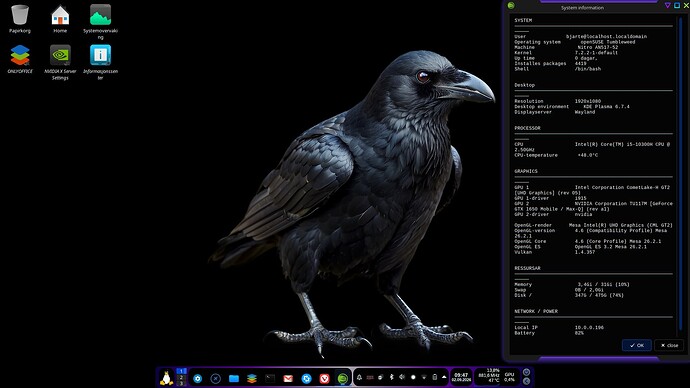Click the 'NETWORK / POWER' section heading
This screenshot has height=388, width=690.
[x=536, y=311]
